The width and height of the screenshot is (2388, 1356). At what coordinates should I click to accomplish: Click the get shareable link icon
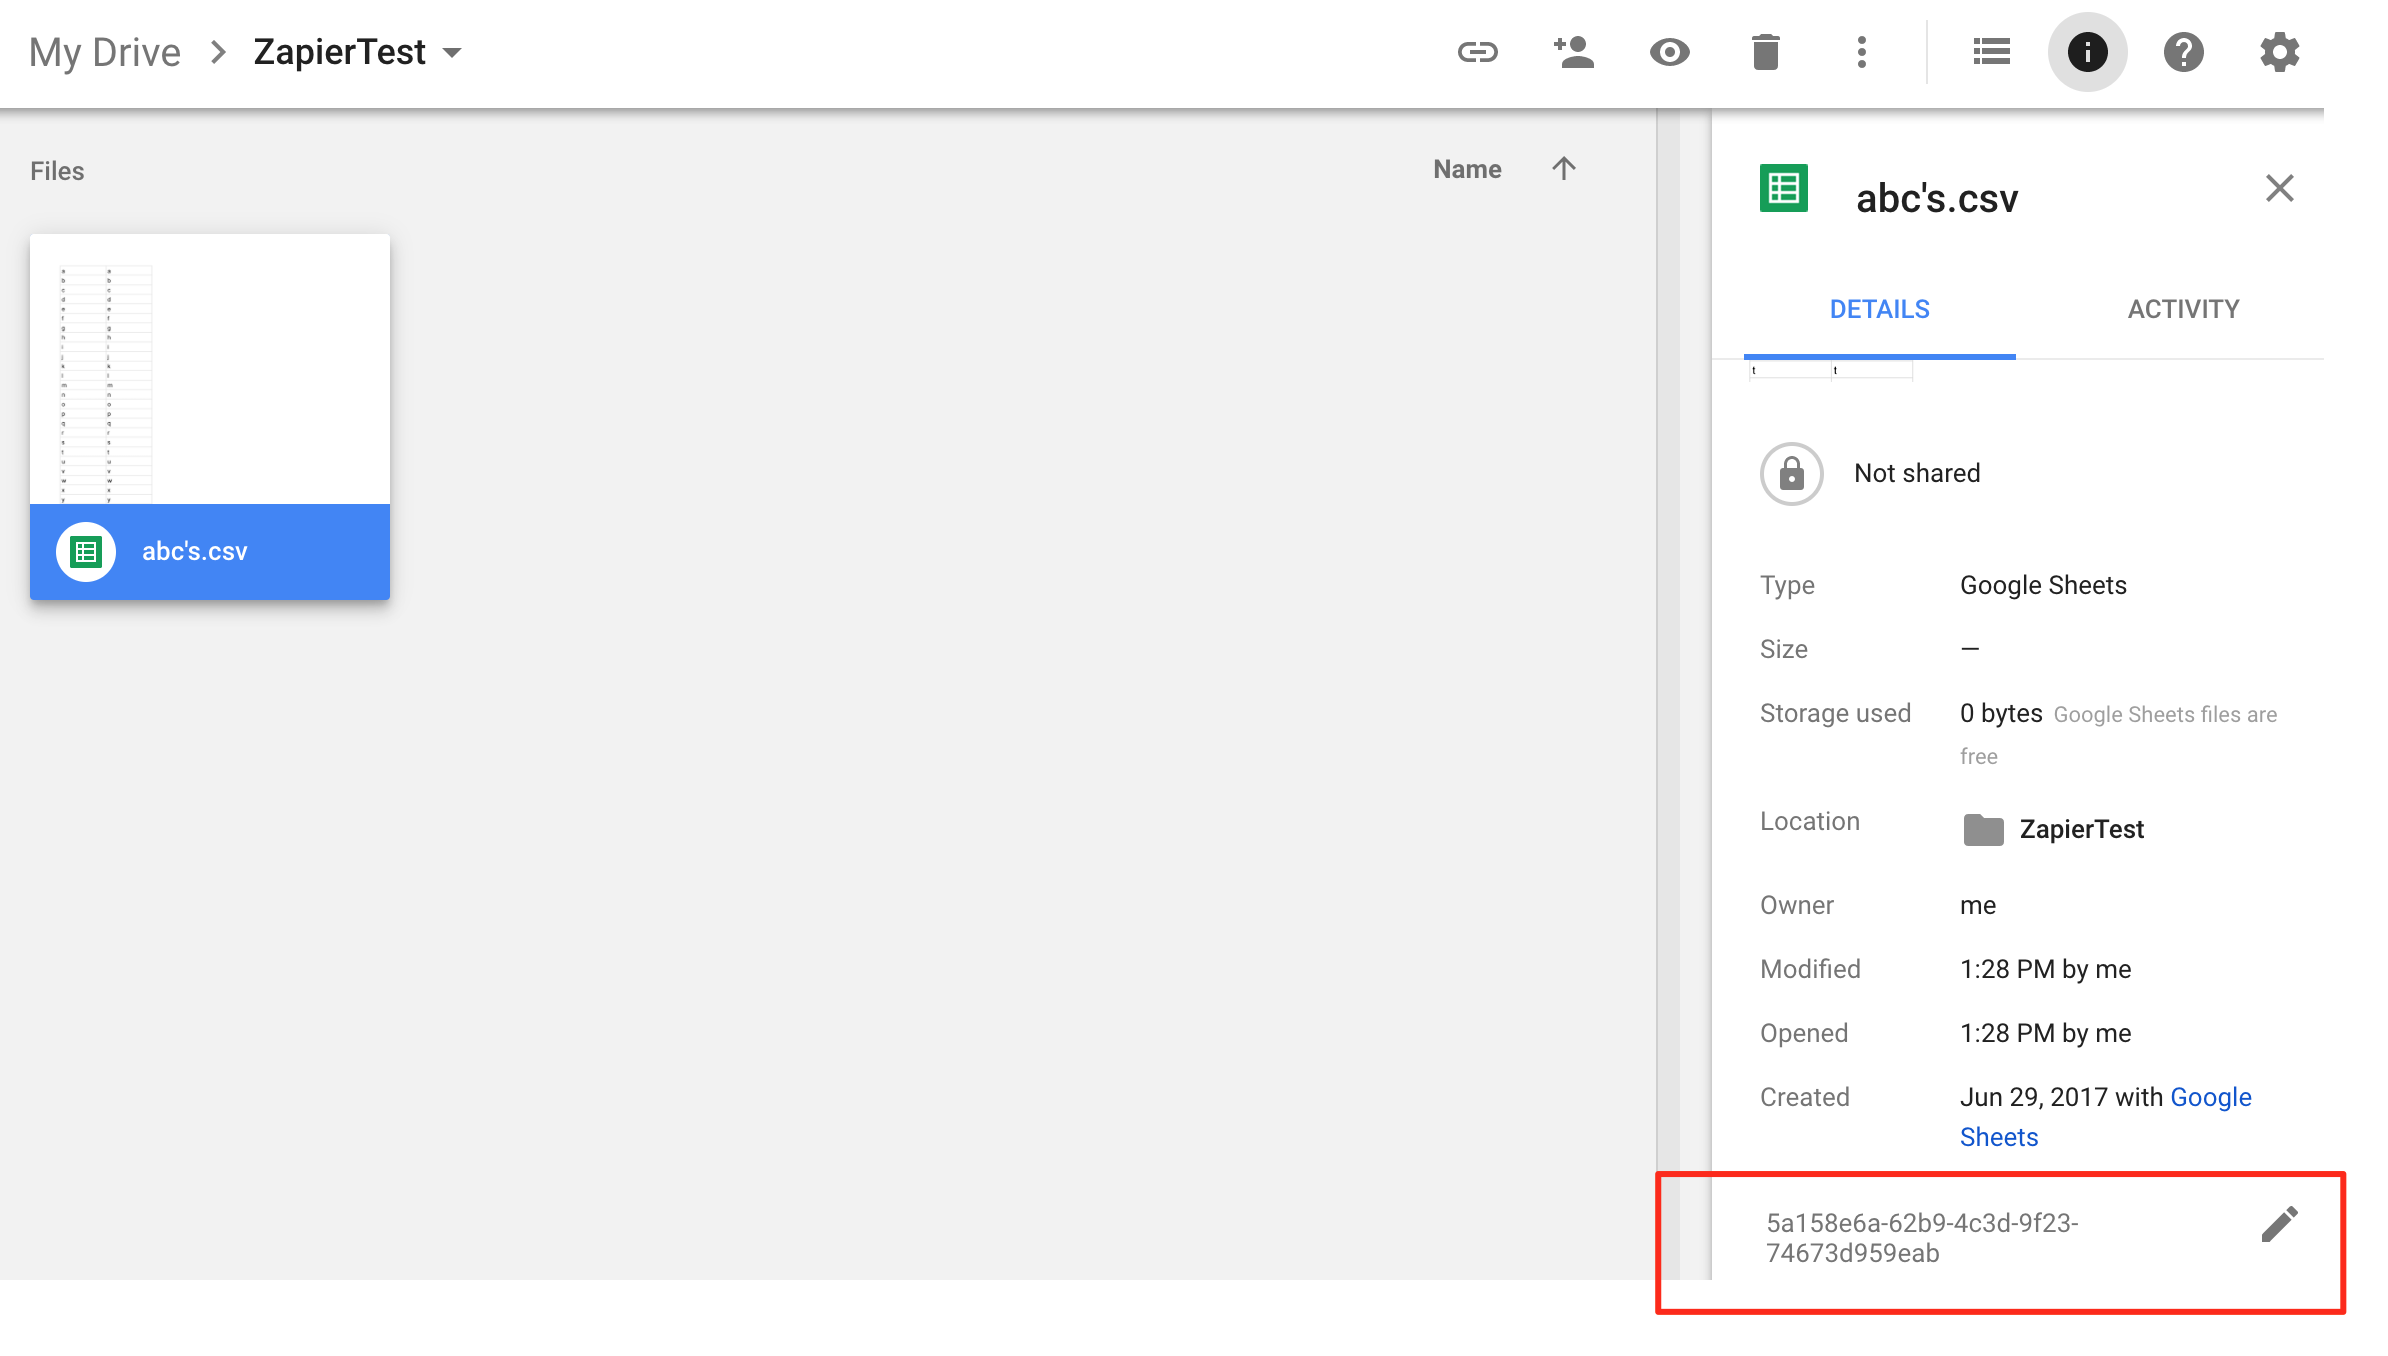(x=1477, y=52)
